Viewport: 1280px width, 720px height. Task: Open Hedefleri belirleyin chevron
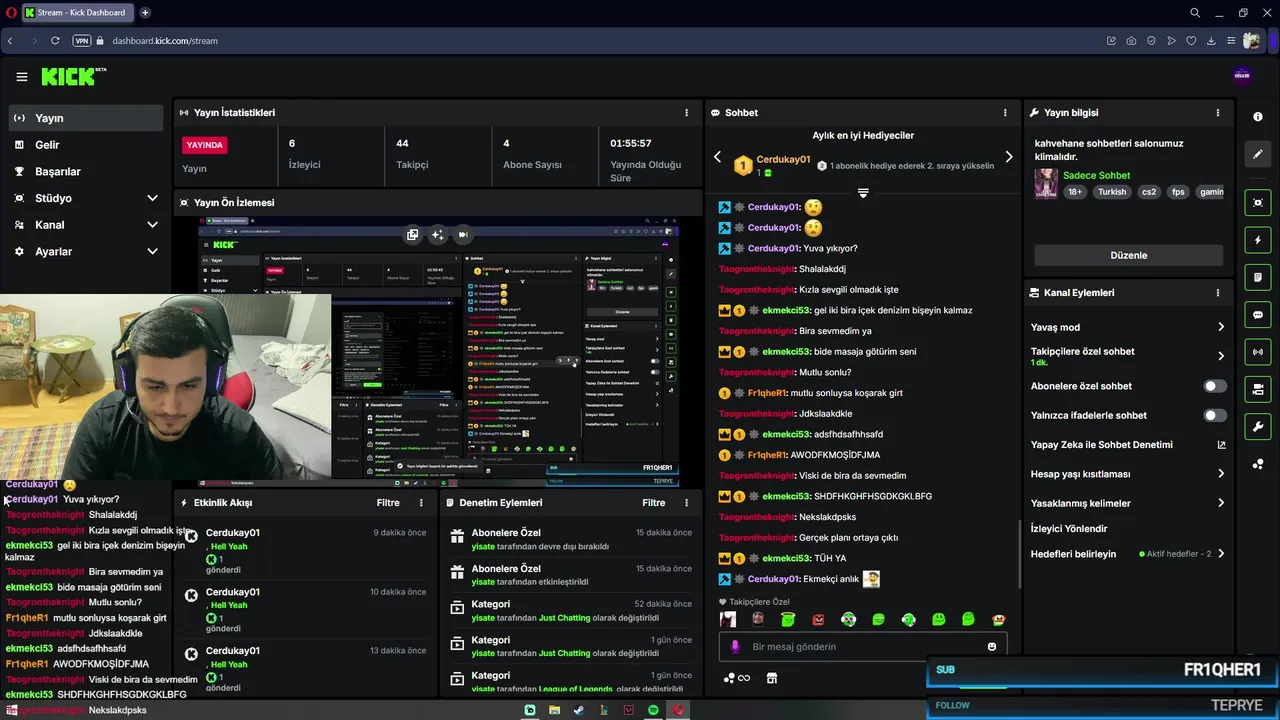point(1221,554)
